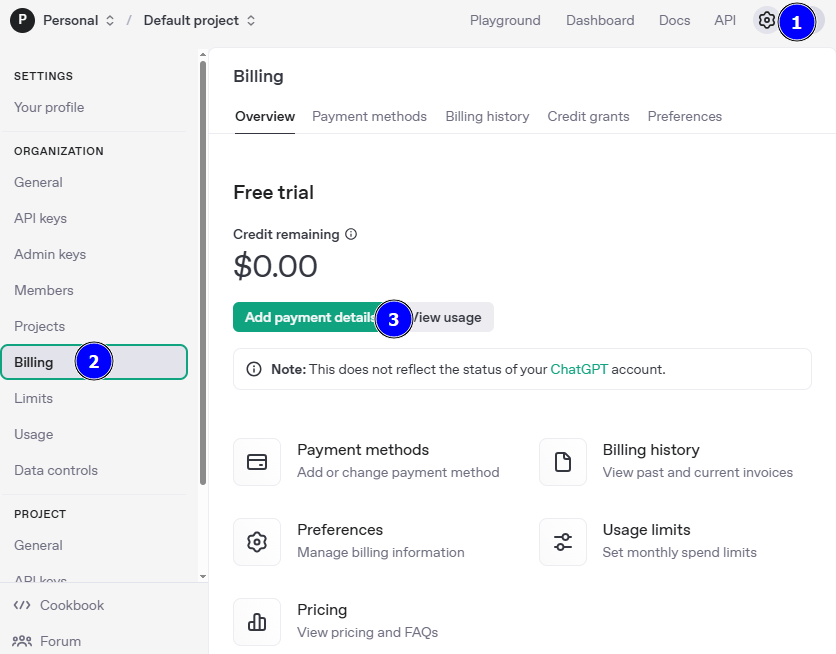Select Billing in the sidebar

click(x=94, y=362)
